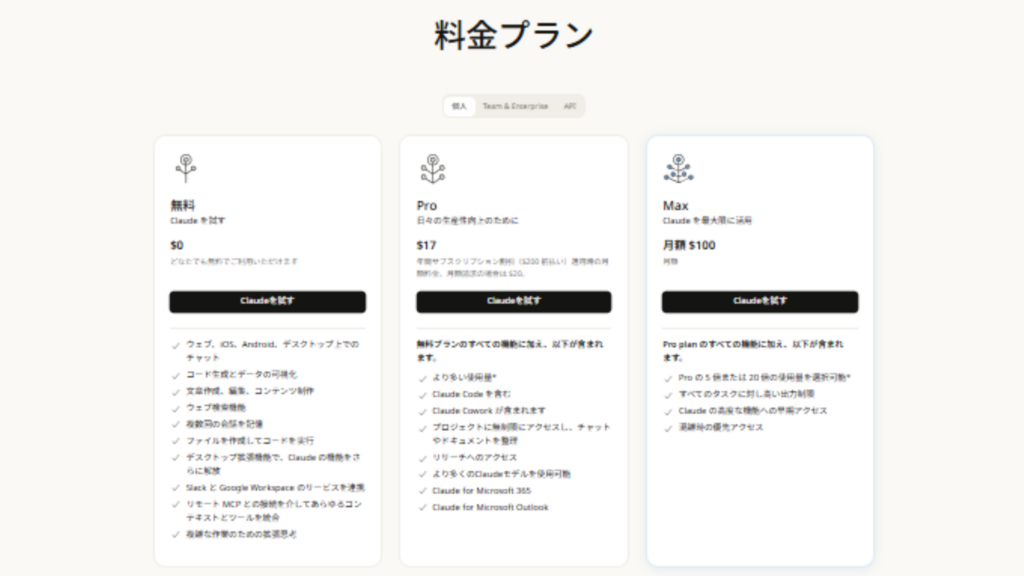
Task: Click Claudeを試す button on the Pro card
Action: coord(514,301)
